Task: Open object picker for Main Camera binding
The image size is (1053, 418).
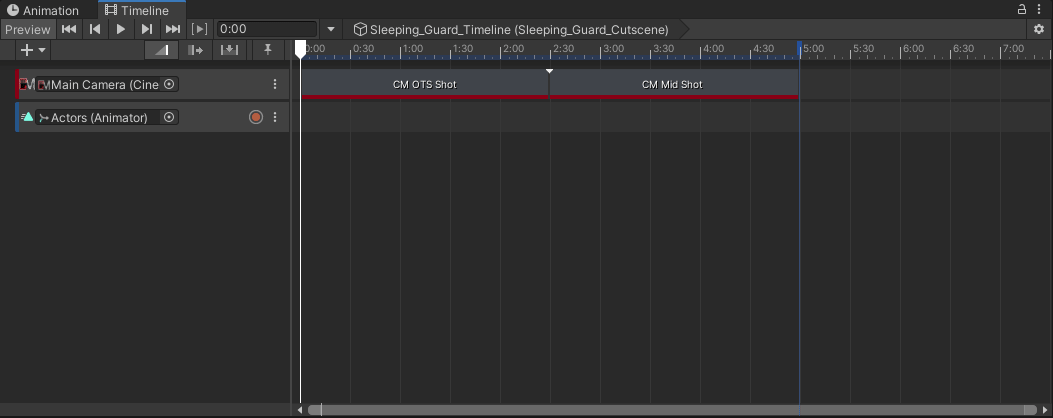Action: coord(169,84)
